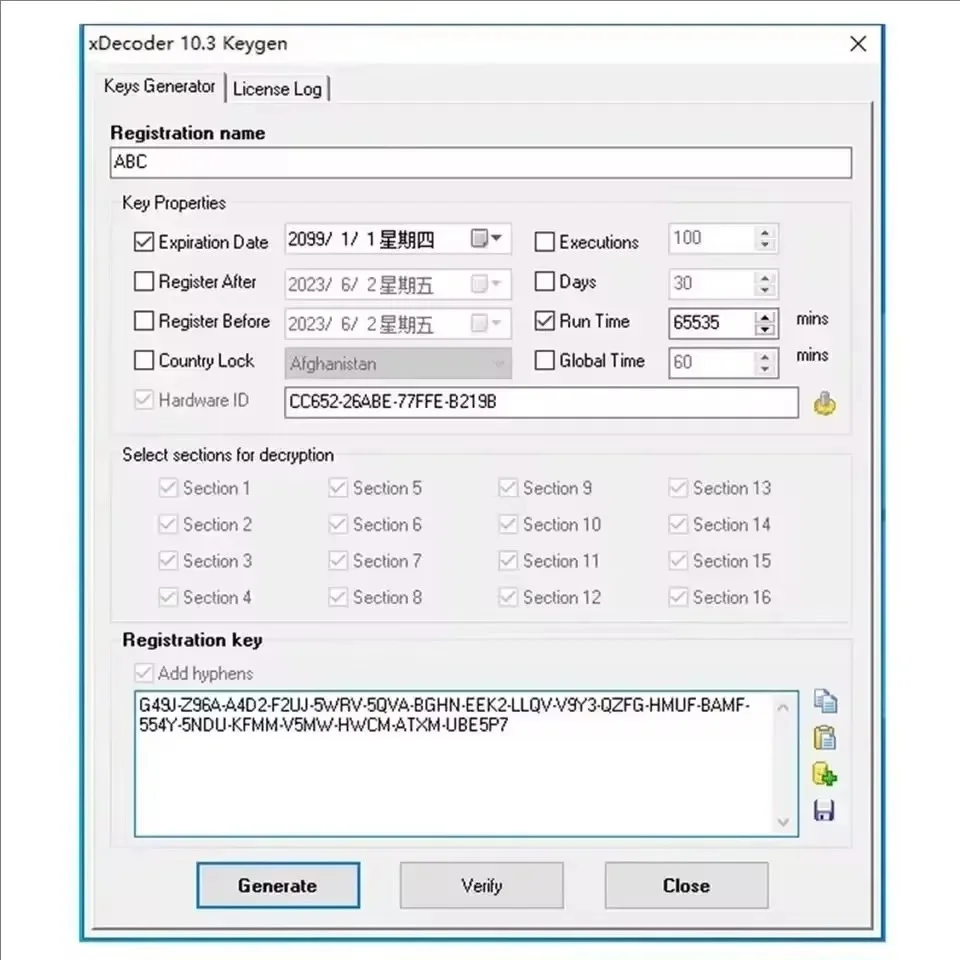Viewport: 960px width, 960px height.
Task: Copy the registration key to clipboard
Action: [825, 702]
